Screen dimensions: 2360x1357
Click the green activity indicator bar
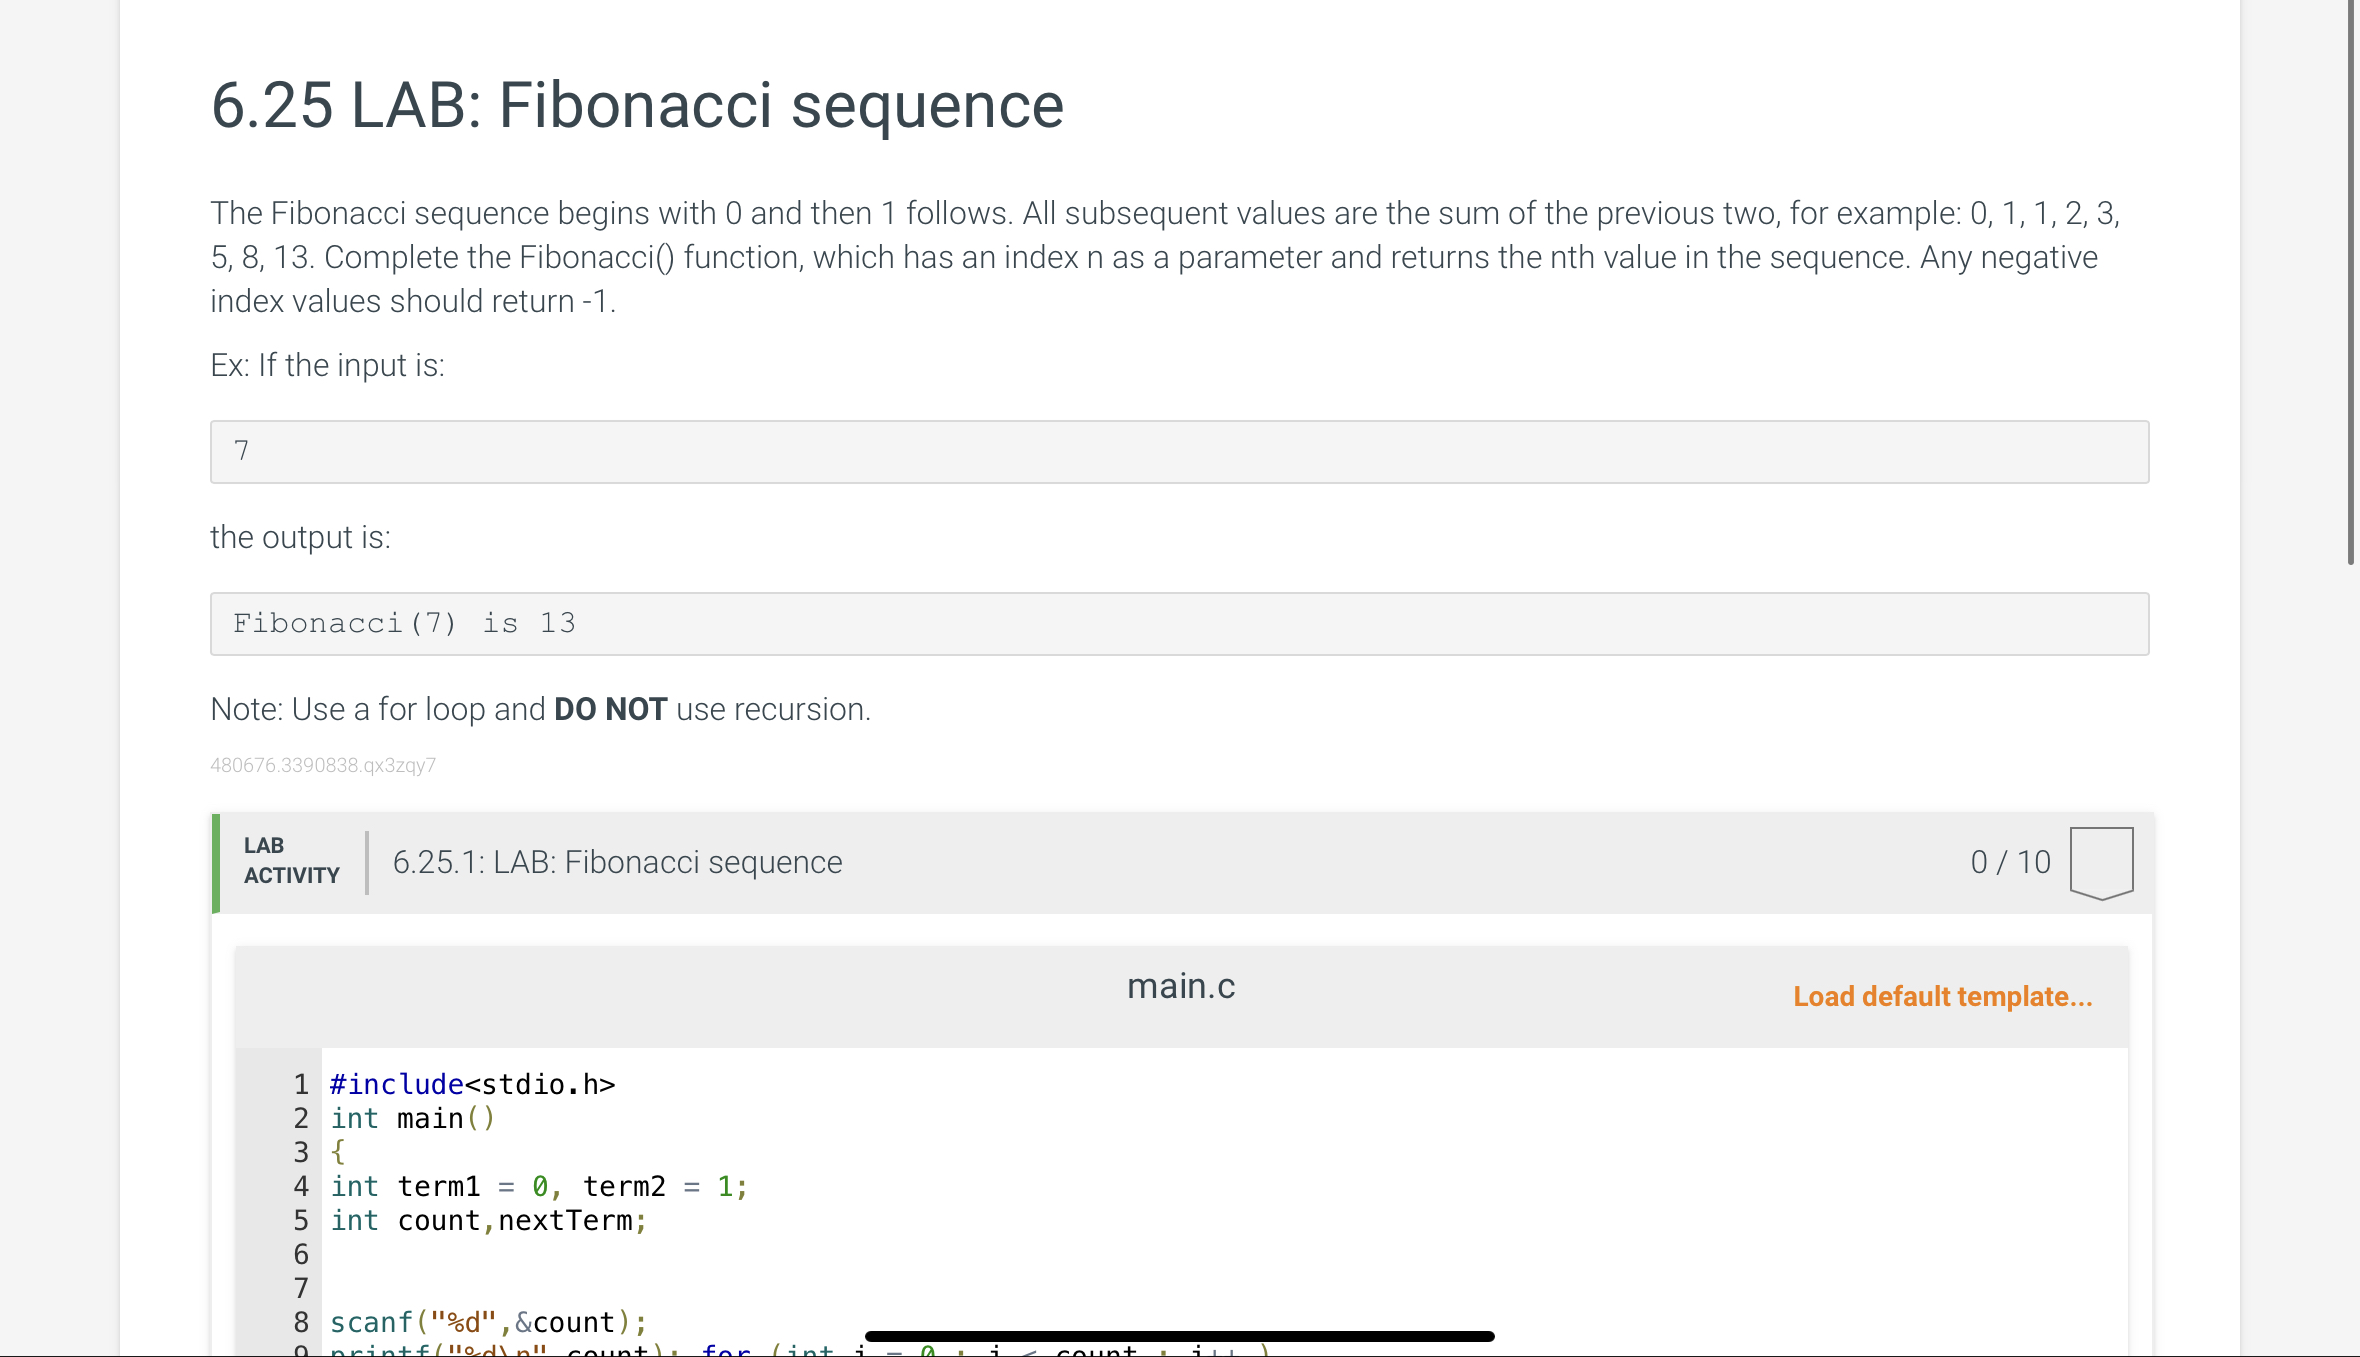click(216, 862)
